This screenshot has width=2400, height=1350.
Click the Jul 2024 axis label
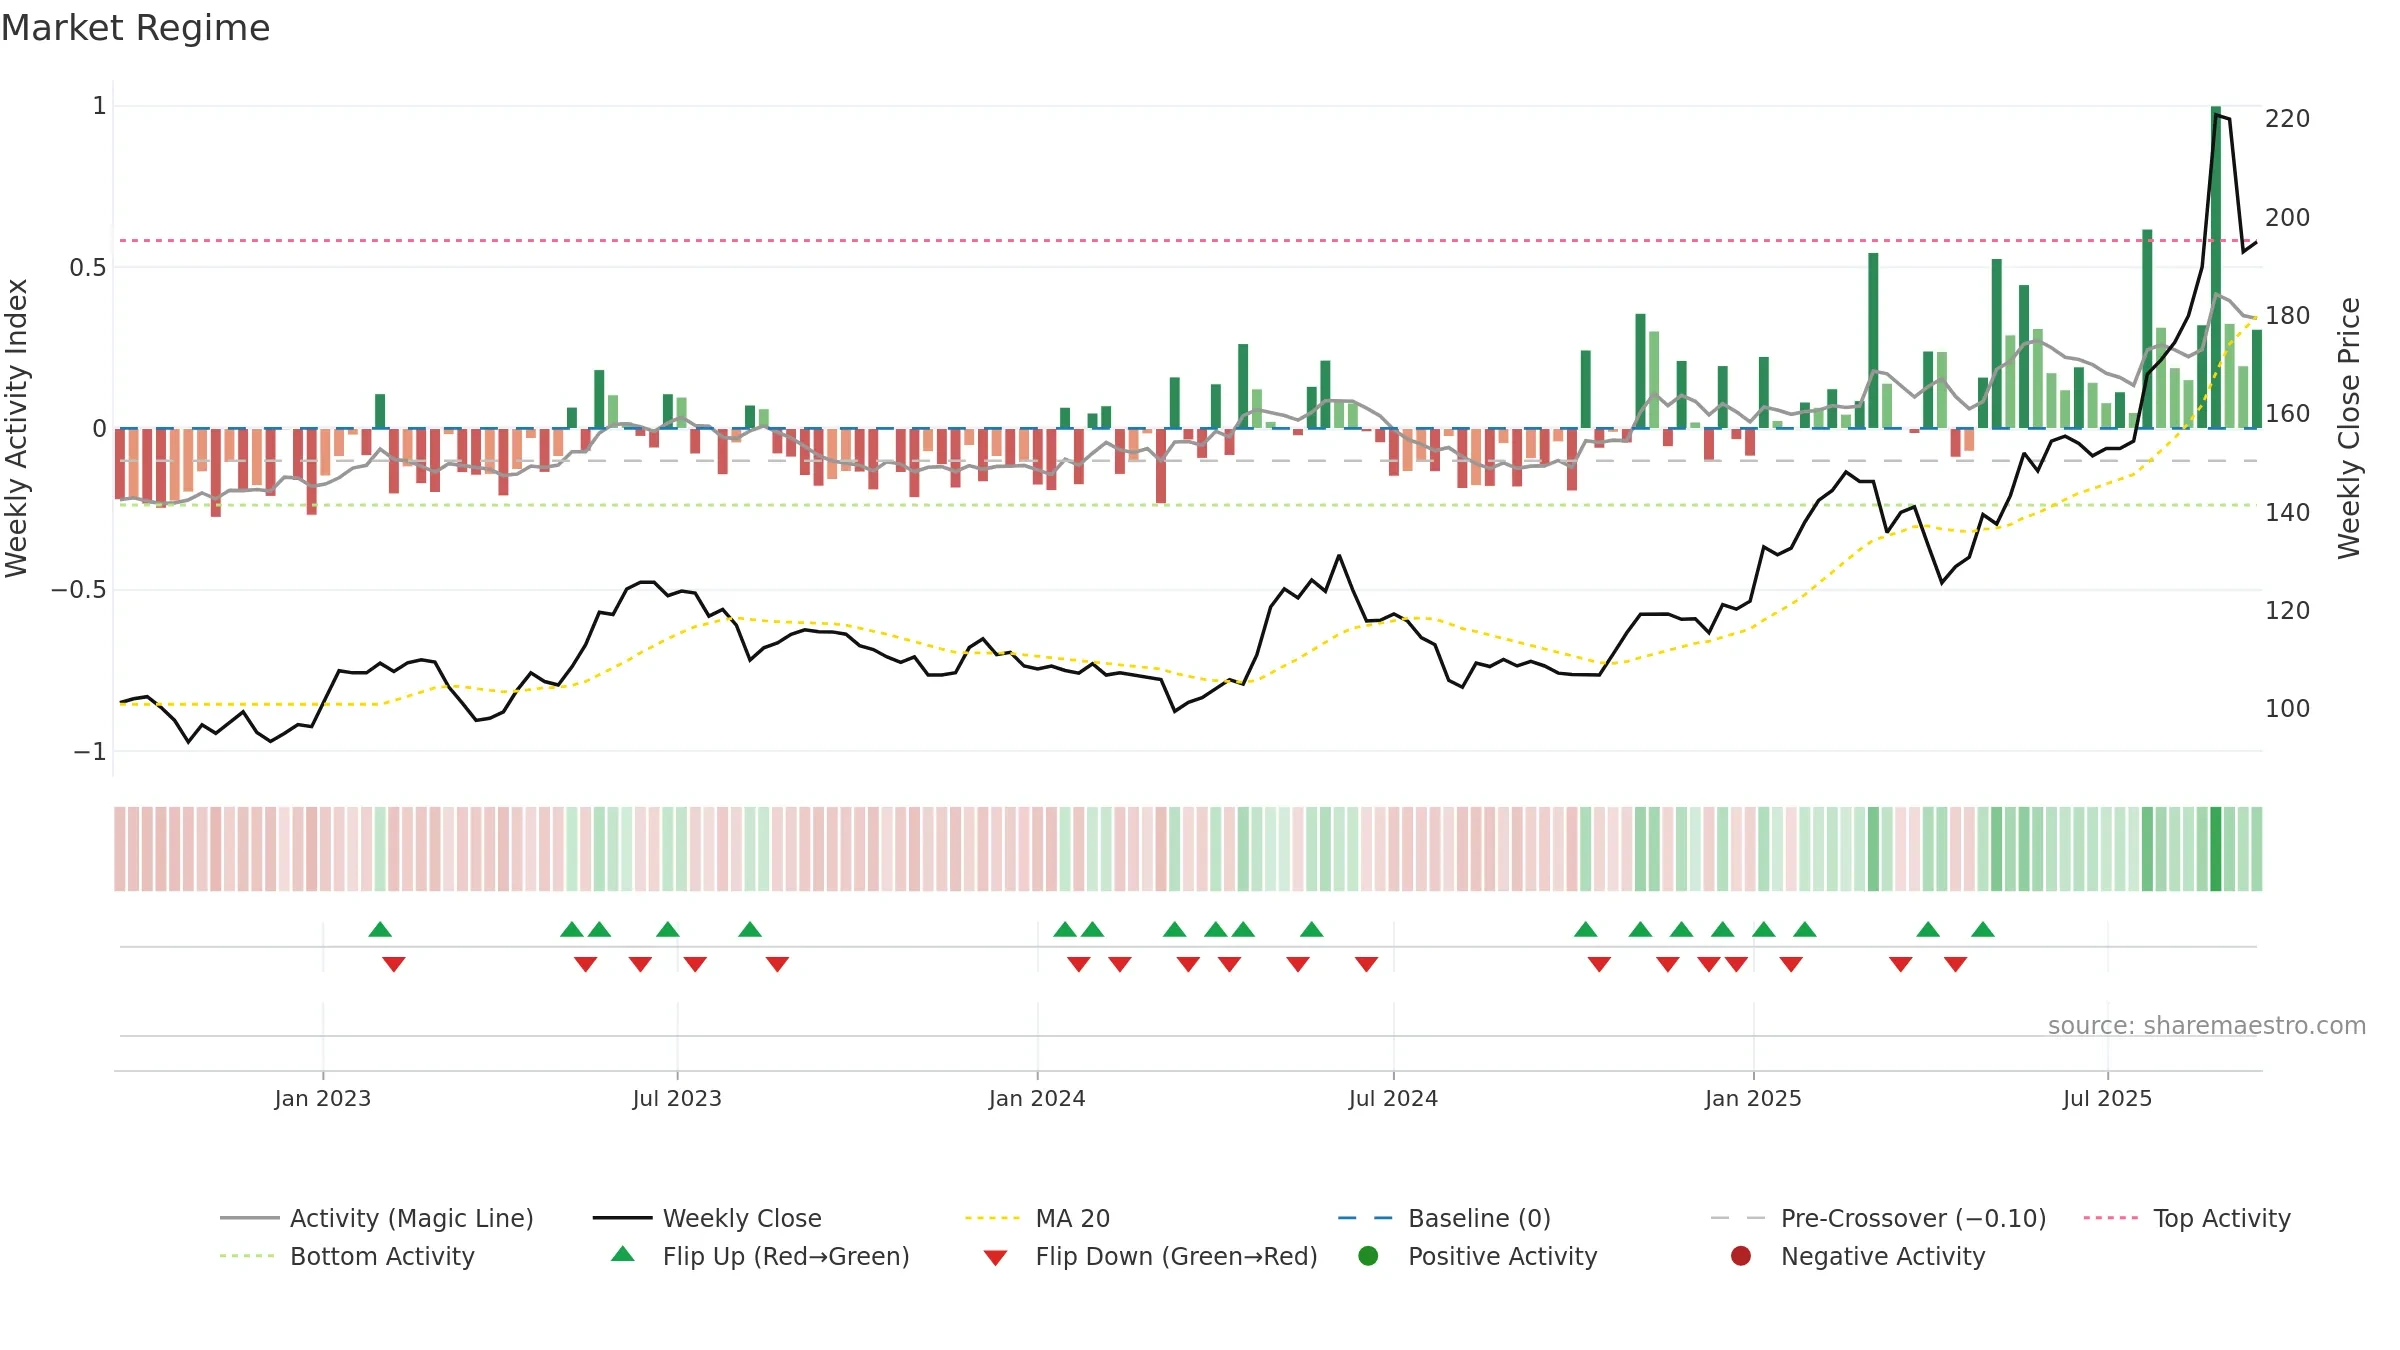(1393, 1098)
